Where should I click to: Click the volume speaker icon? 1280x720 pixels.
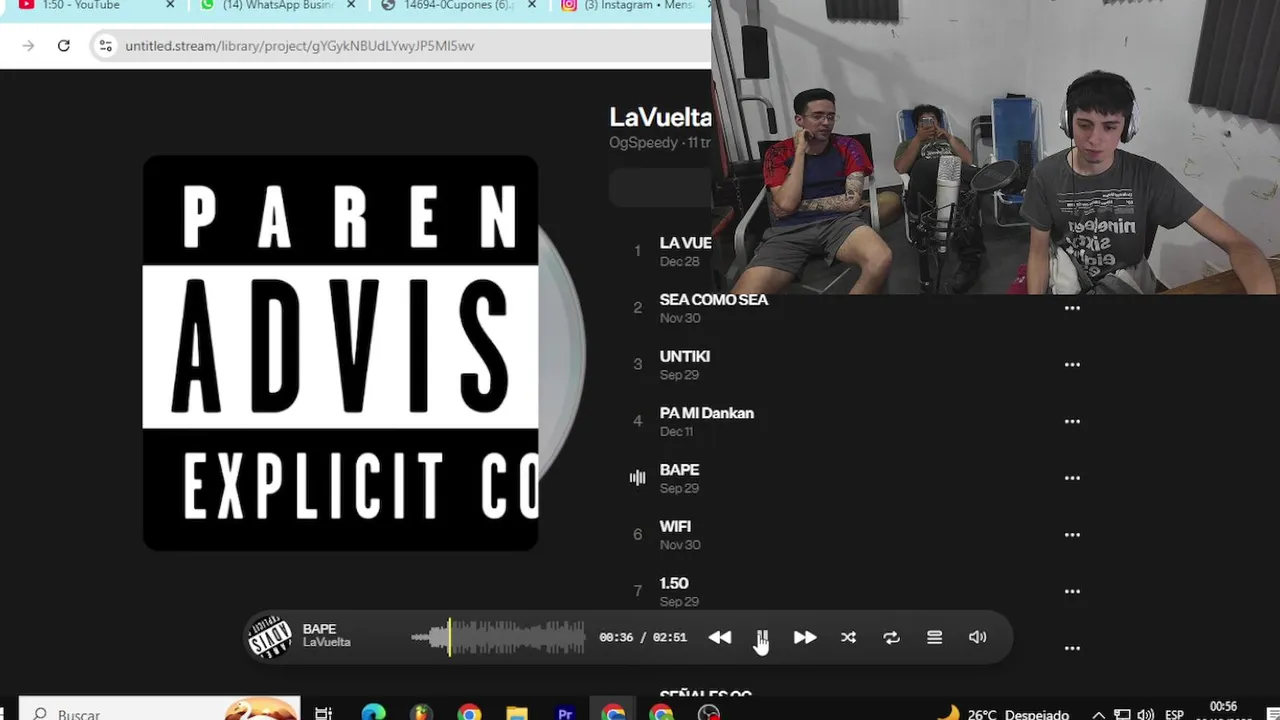pyautogui.click(x=977, y=637)
